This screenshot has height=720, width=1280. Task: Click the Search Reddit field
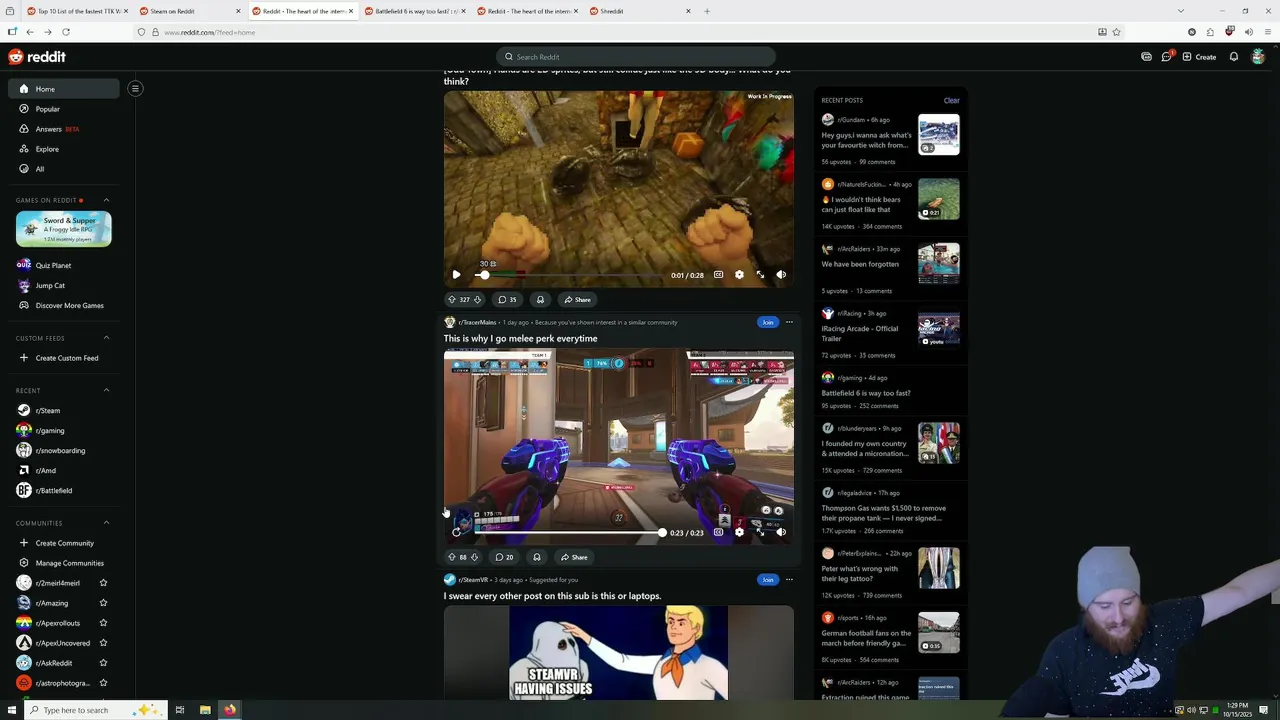click(x=636, y=57)
